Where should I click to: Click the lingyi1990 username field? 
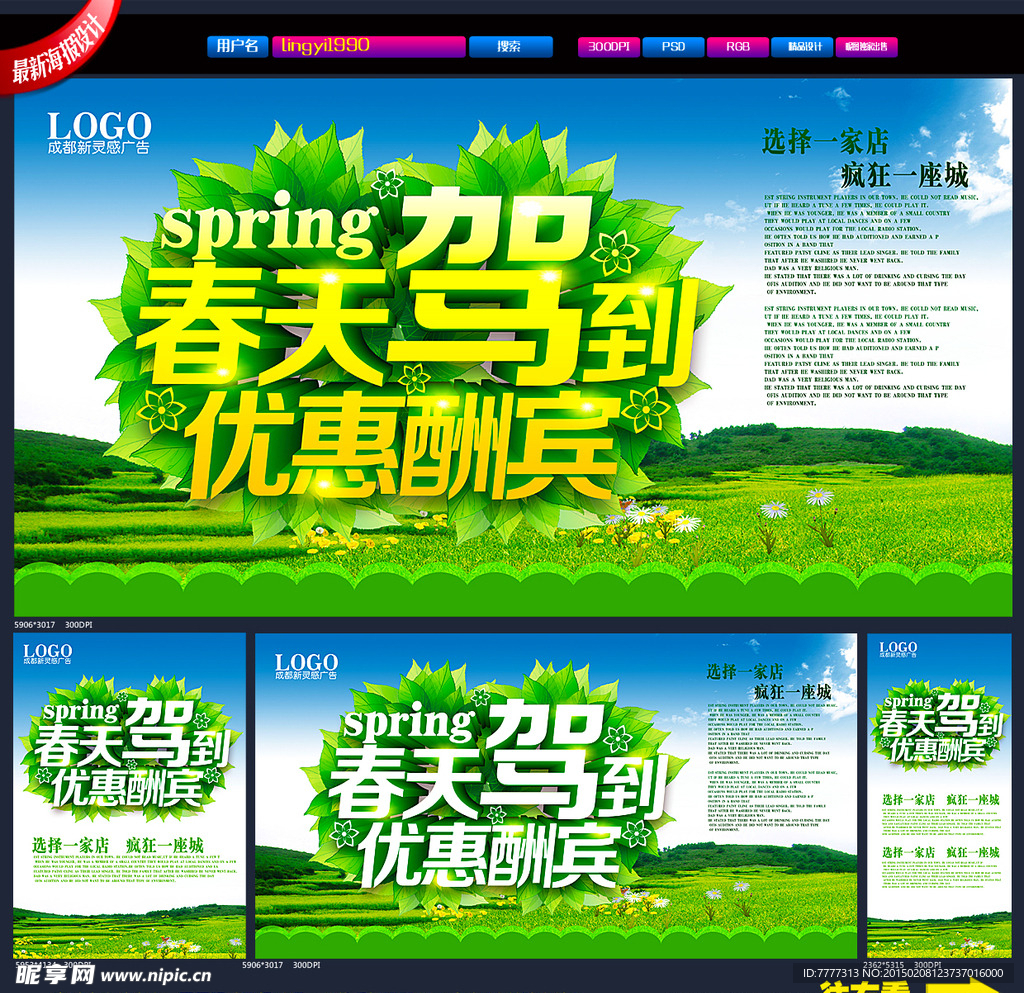(x=369, y=46)
